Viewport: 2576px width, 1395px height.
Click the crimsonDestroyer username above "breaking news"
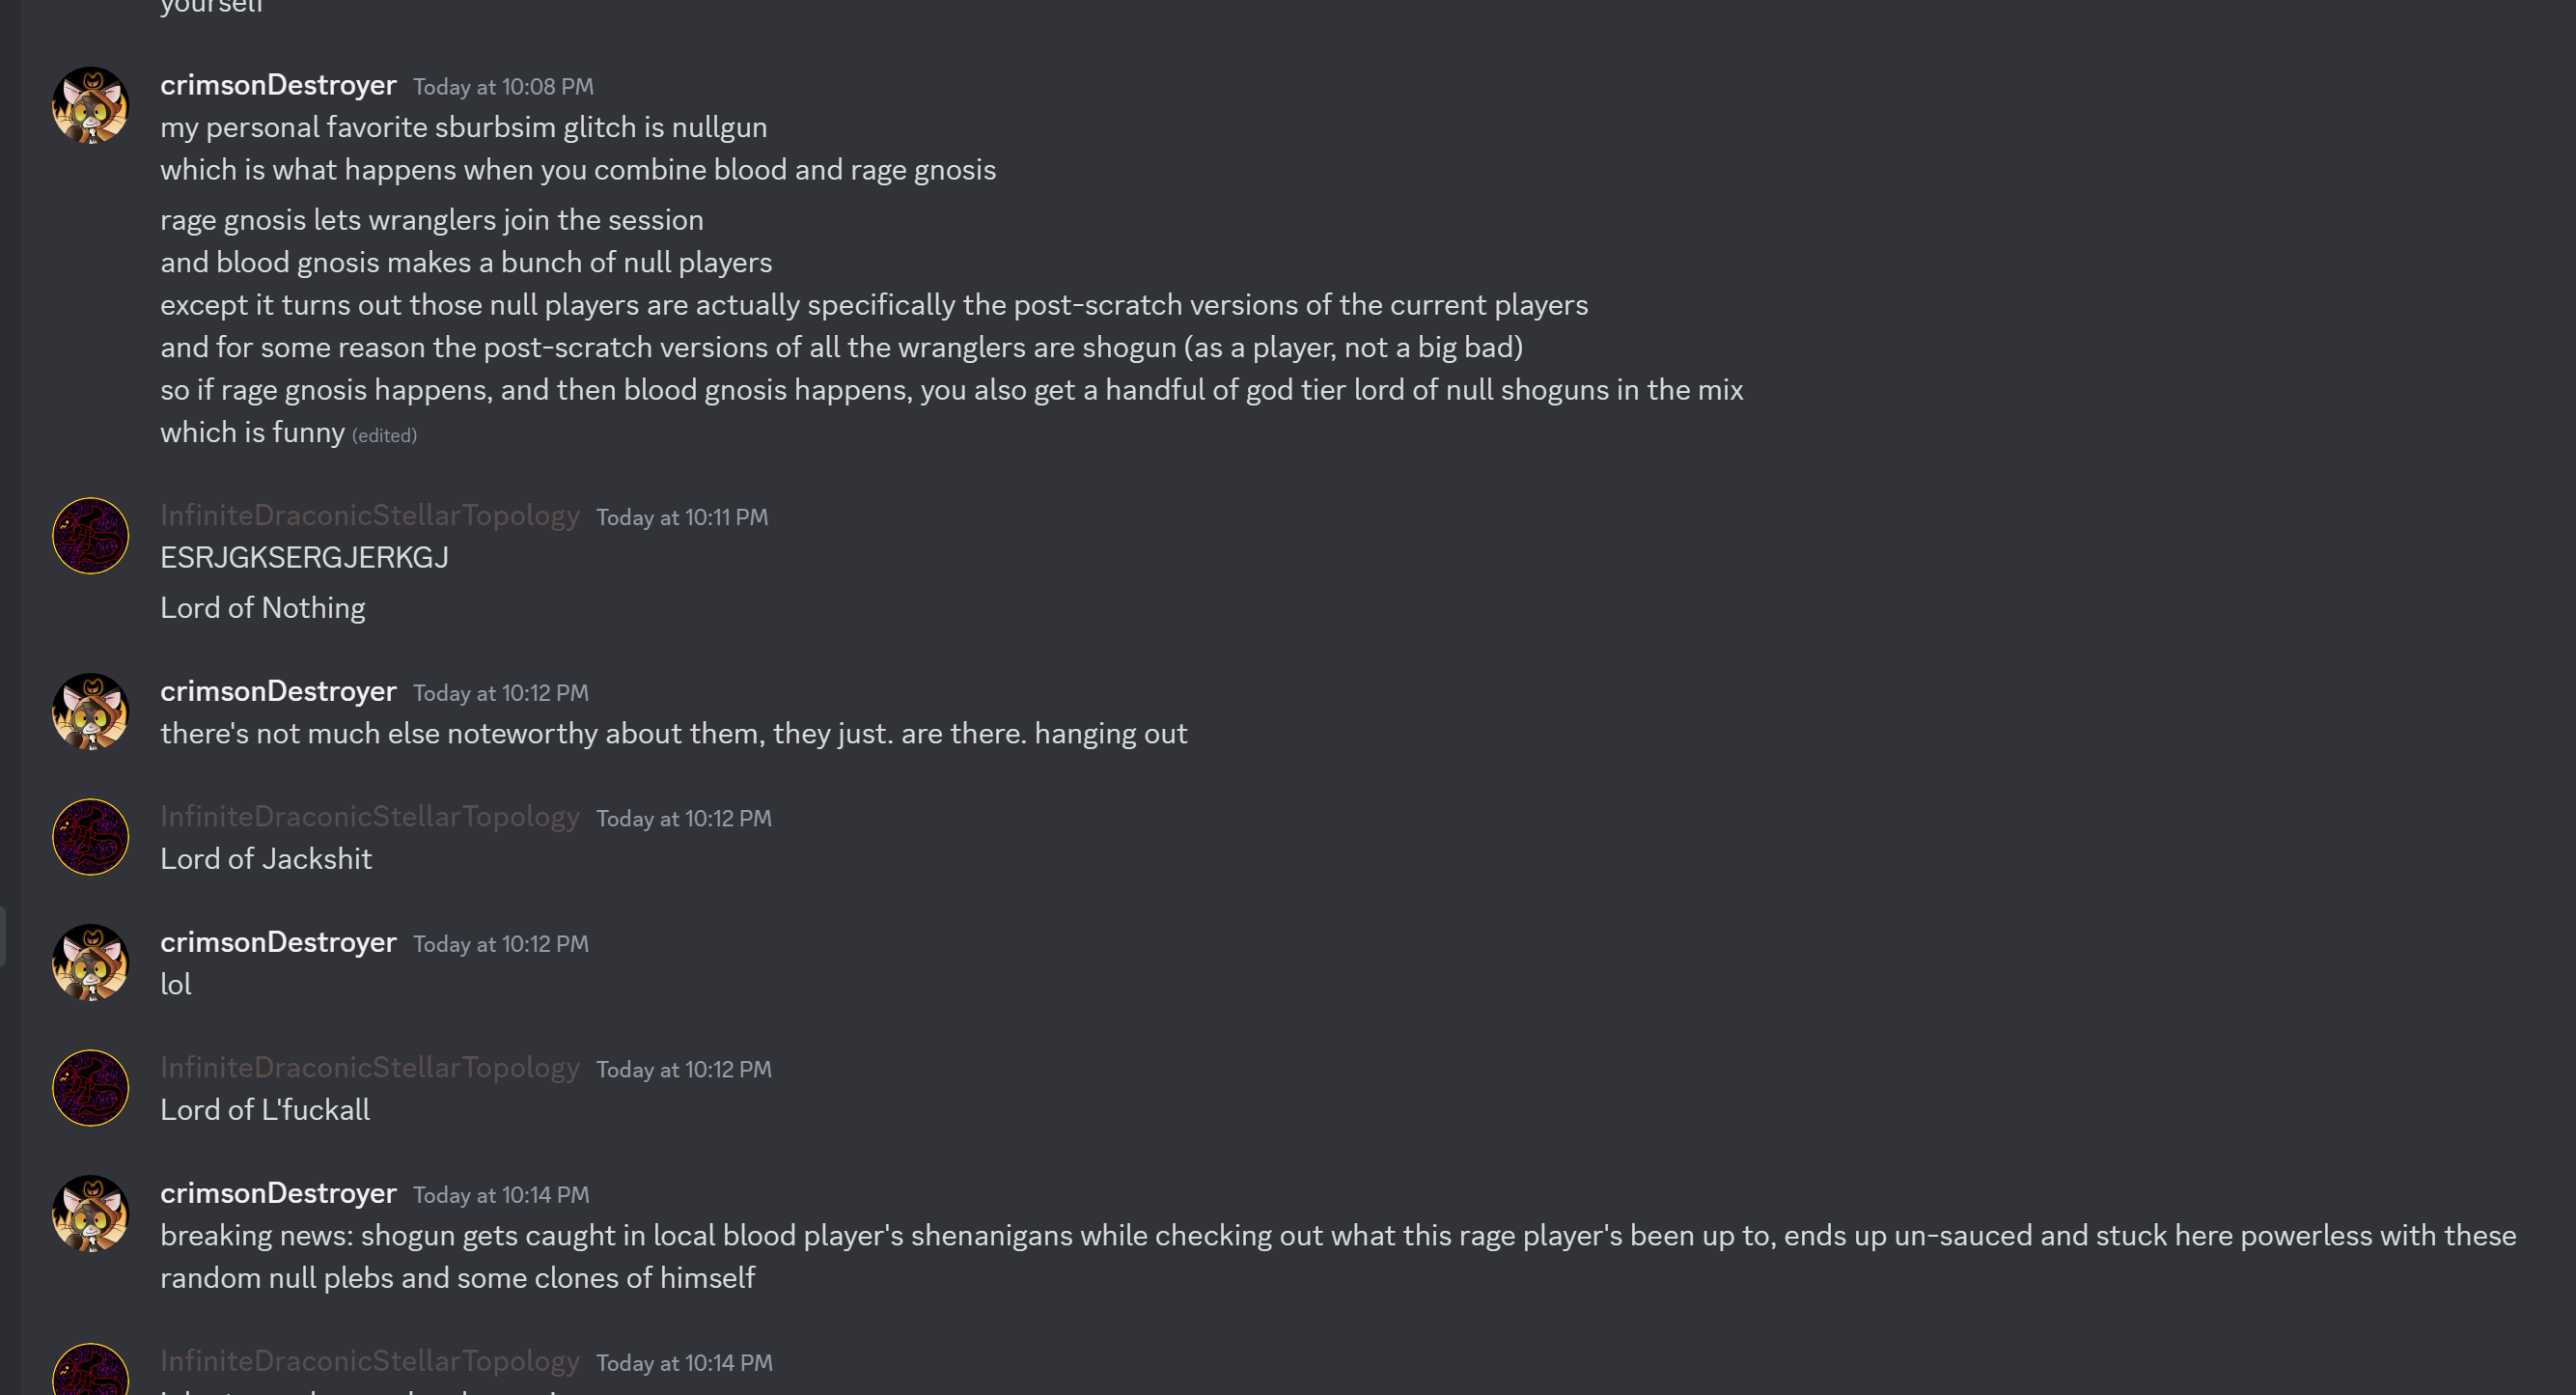[x=278, y=1194]
